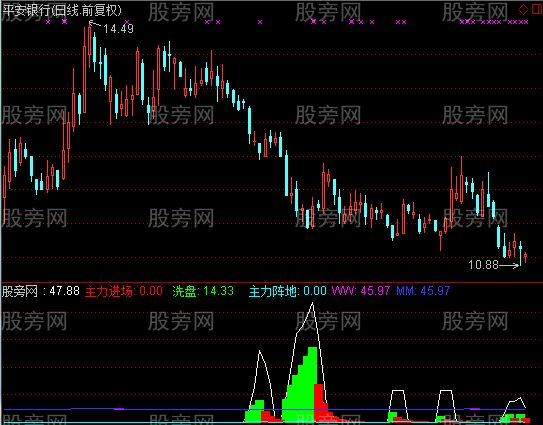
Task: Click the MM: 45.97 indicator value
Action: (x=423, y=291)
